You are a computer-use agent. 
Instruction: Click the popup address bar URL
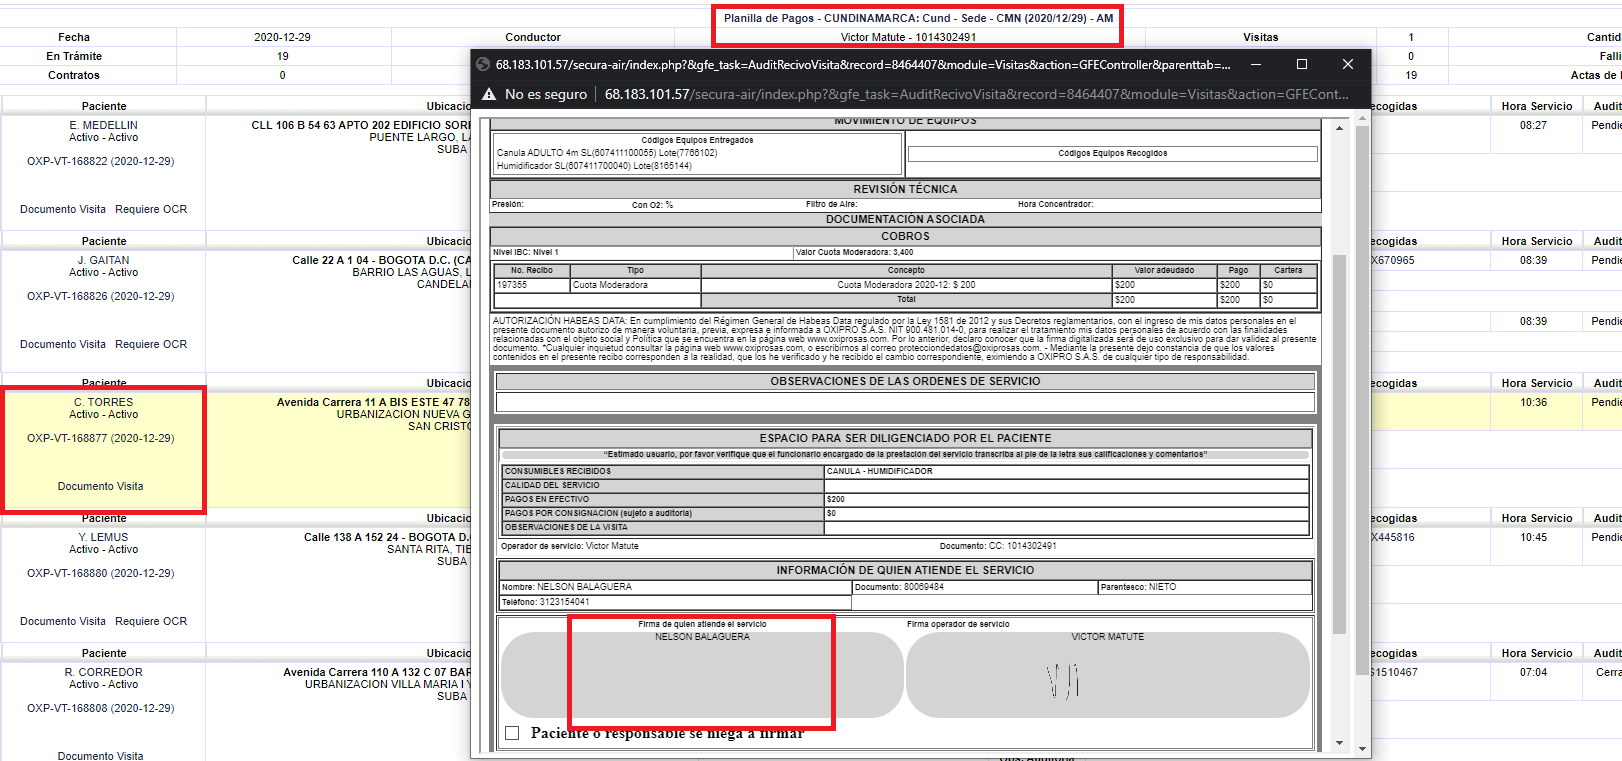tap(976, 94)
